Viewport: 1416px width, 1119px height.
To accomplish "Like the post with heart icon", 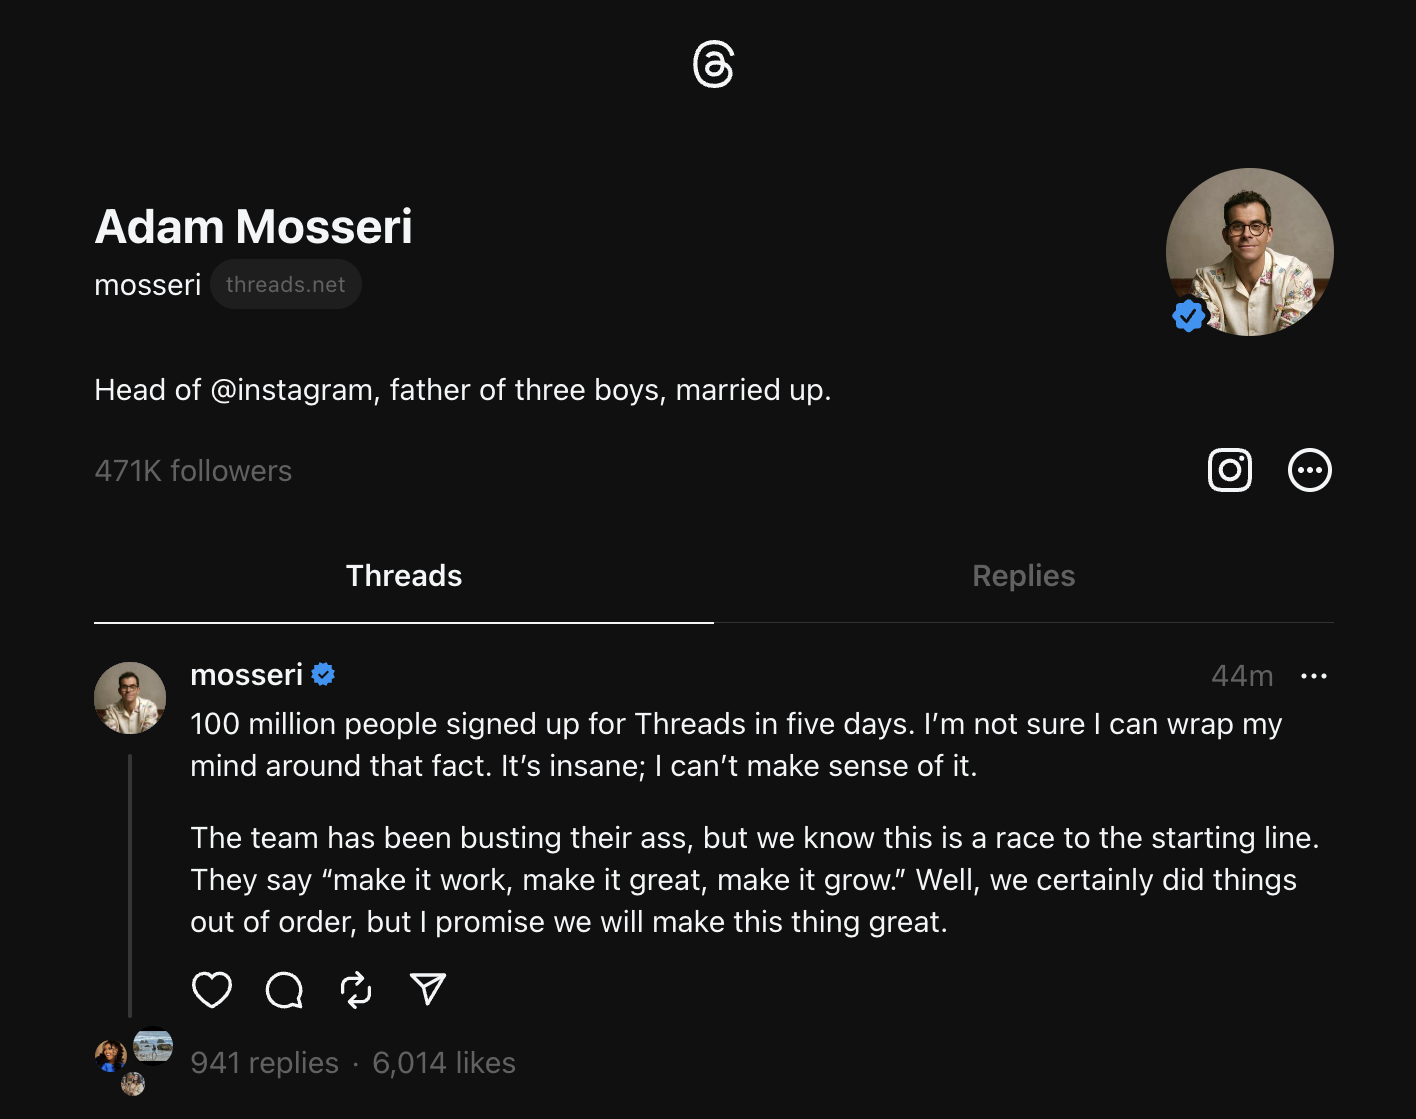I will [x=211, y=990].
